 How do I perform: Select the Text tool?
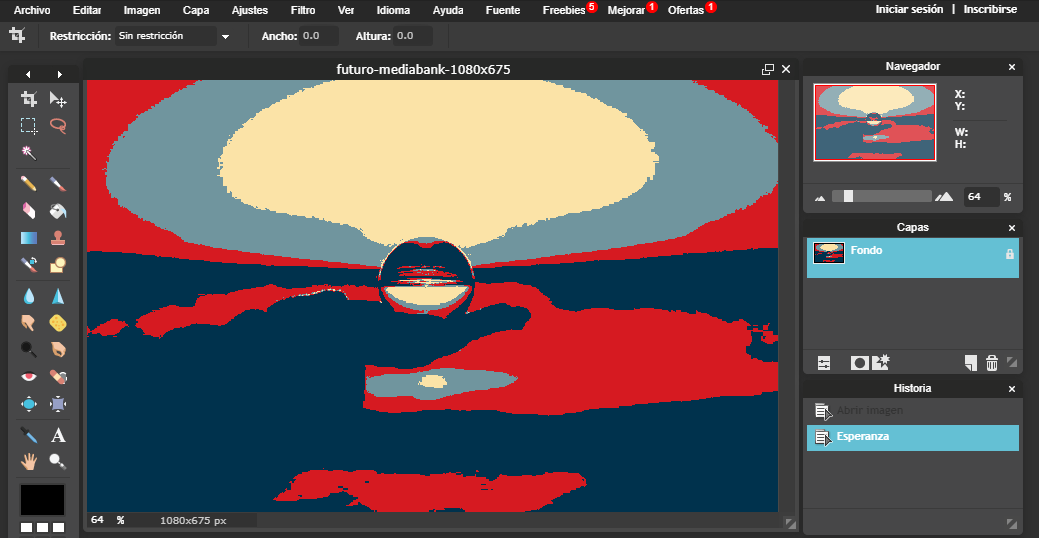pos(58,435)
